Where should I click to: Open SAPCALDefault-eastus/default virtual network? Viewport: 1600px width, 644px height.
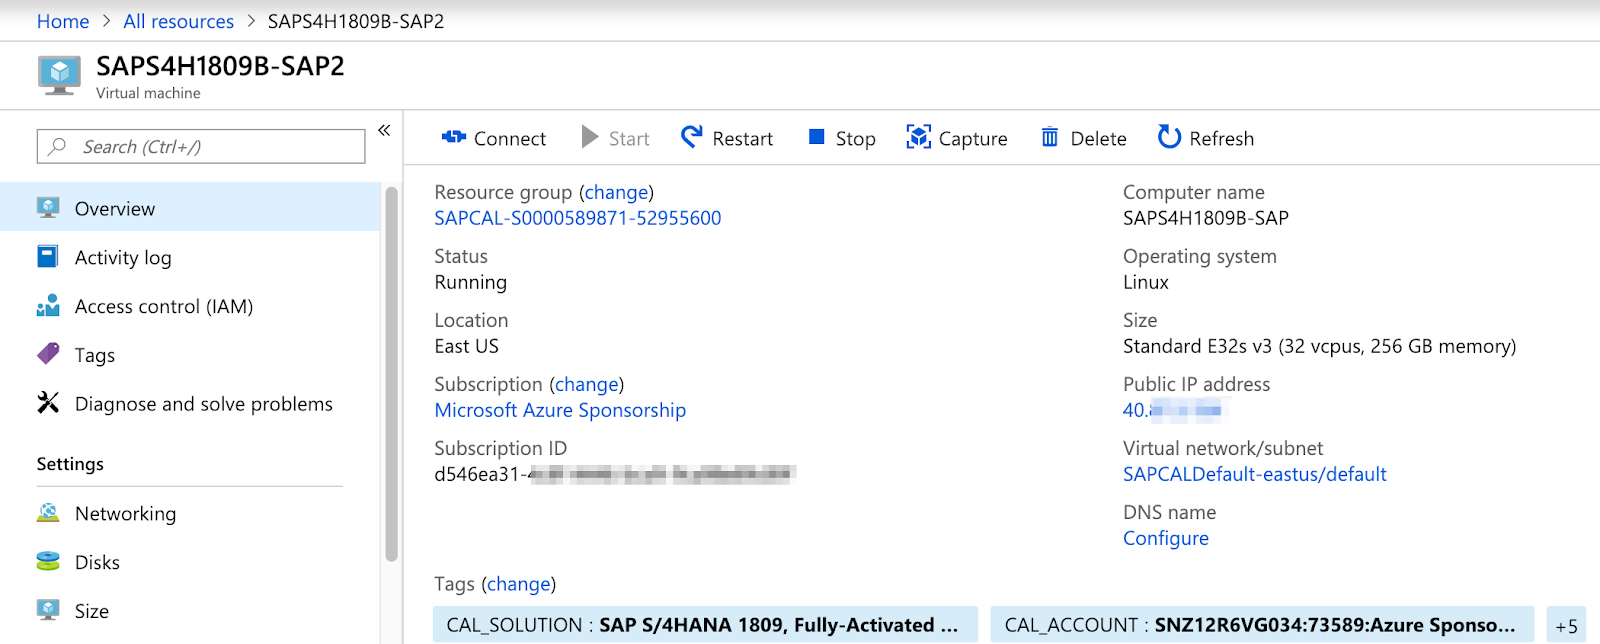(x=1254, y=474)
